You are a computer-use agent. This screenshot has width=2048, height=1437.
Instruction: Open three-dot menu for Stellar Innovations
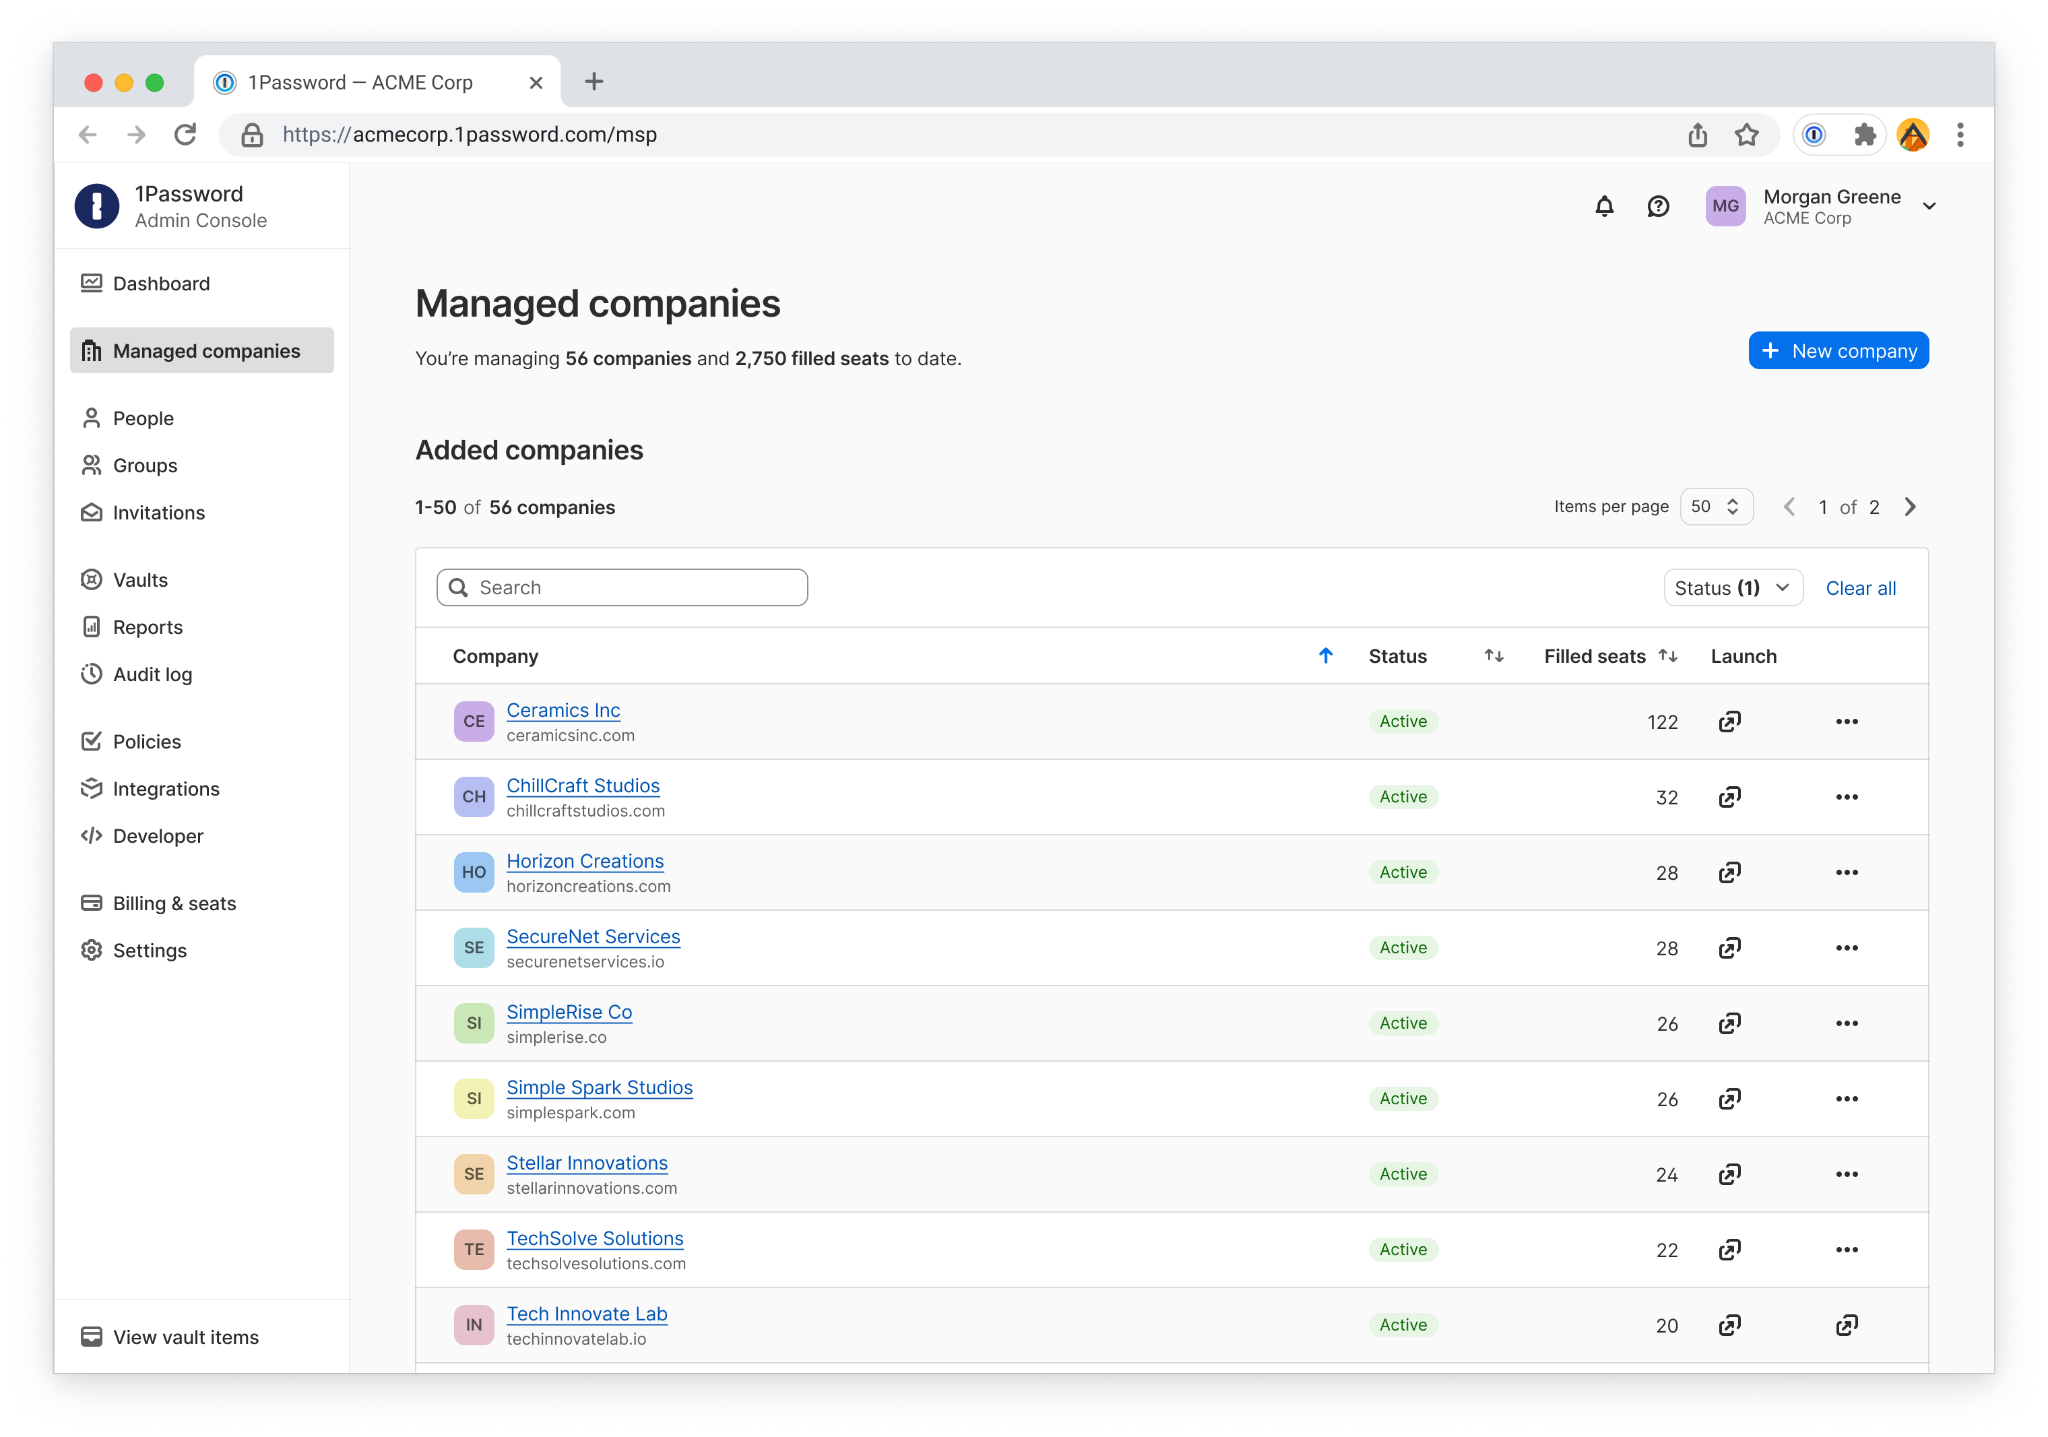[x=1846, y=1174]
